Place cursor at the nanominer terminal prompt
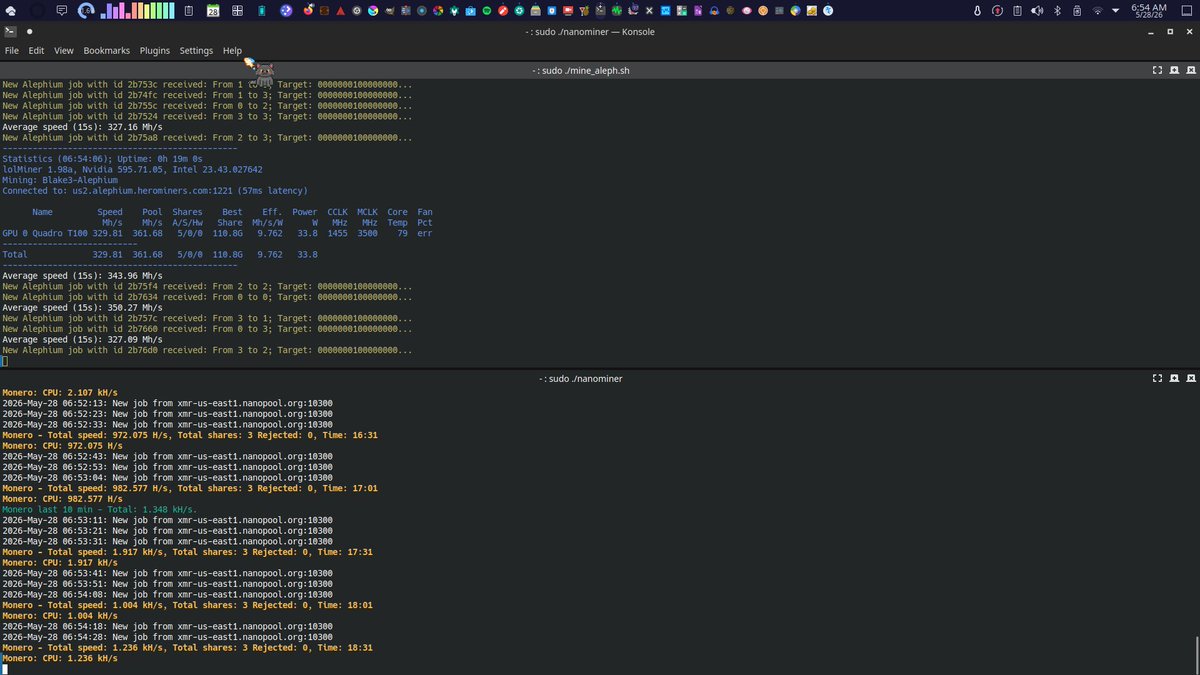The height and width of the screenshot is (675, 1200). [x=5, y=669]
